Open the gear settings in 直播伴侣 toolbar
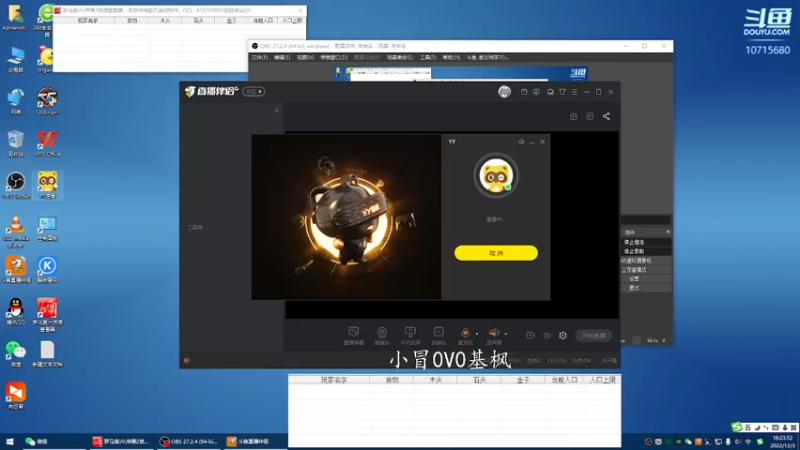The width and height of the screenshot is (800, 450). (563, 335)
